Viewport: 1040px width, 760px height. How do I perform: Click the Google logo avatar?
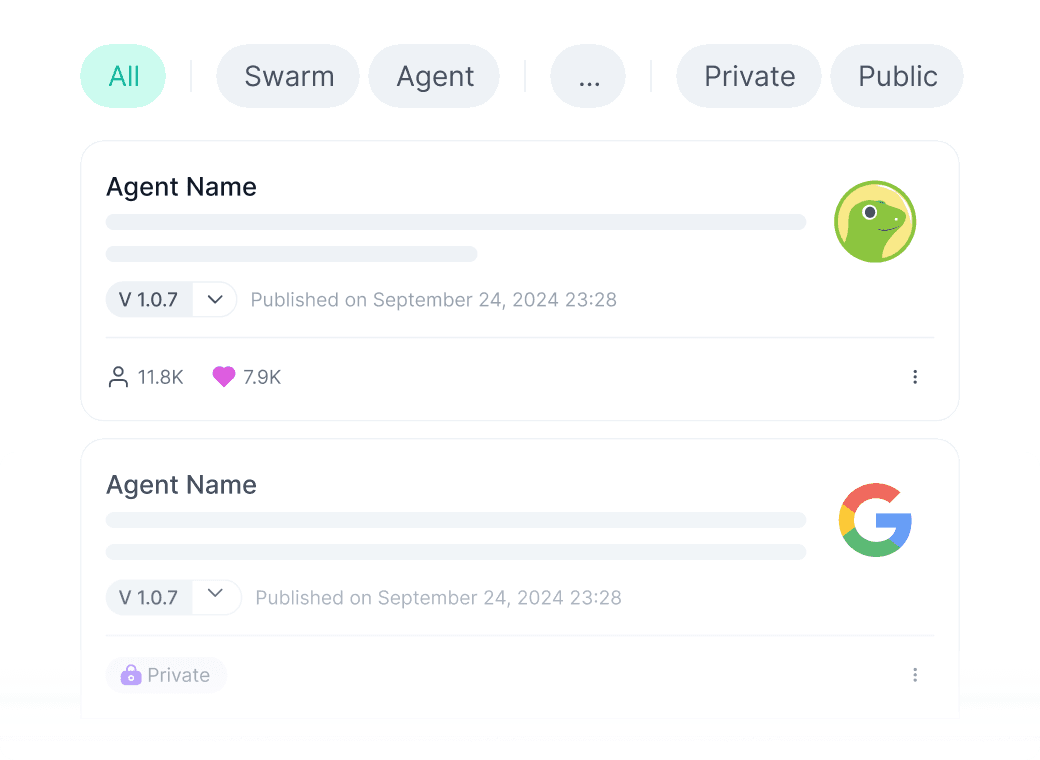(875, 520)
